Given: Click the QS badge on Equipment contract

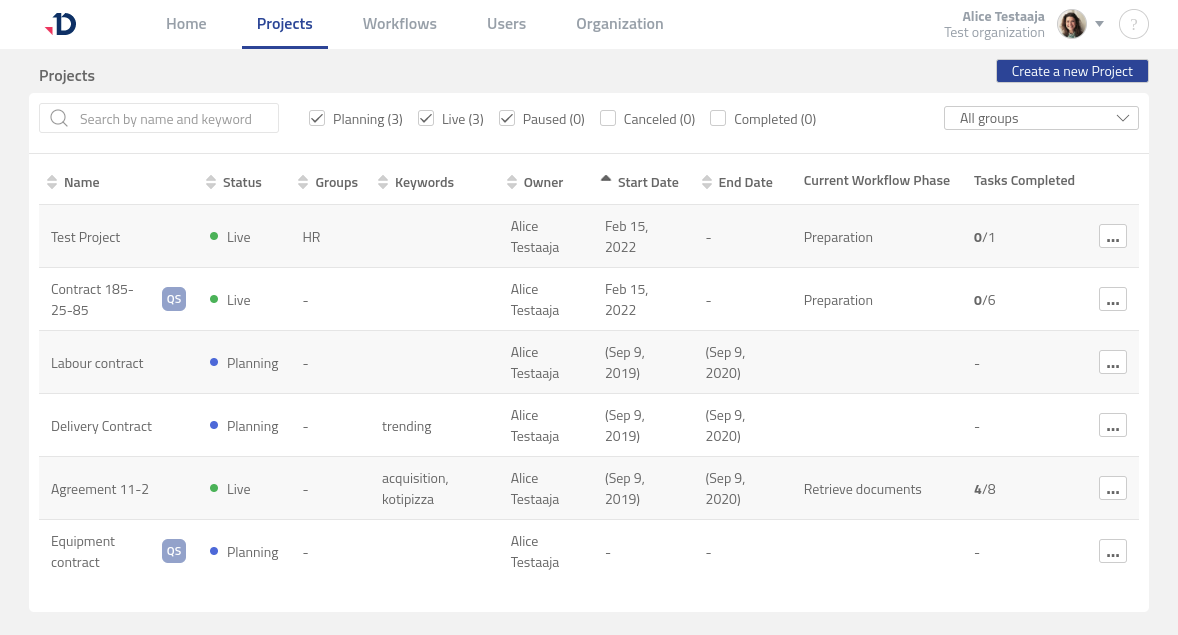Looking at the screenshot, I should tap(174, 551).
